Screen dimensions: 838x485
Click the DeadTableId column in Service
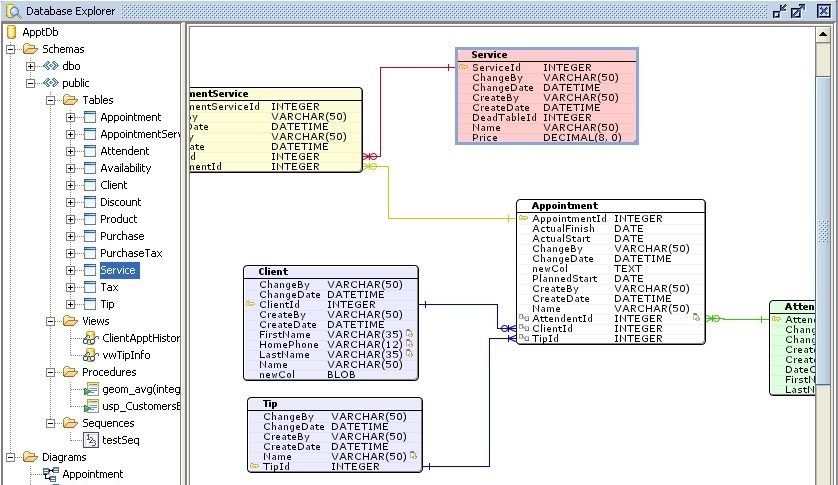tap(547, 118)
